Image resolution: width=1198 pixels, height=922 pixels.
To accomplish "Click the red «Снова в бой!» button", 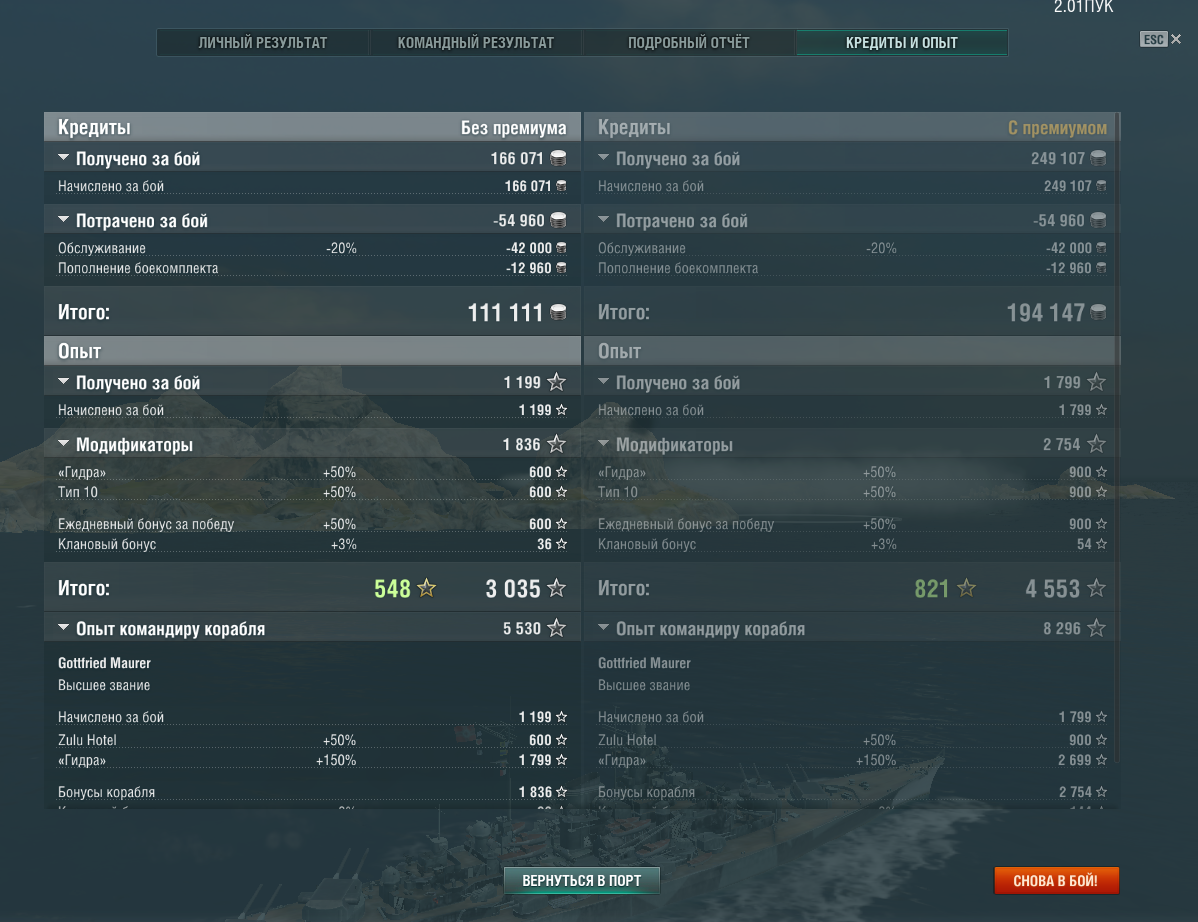I will (x=1056, y=881).
